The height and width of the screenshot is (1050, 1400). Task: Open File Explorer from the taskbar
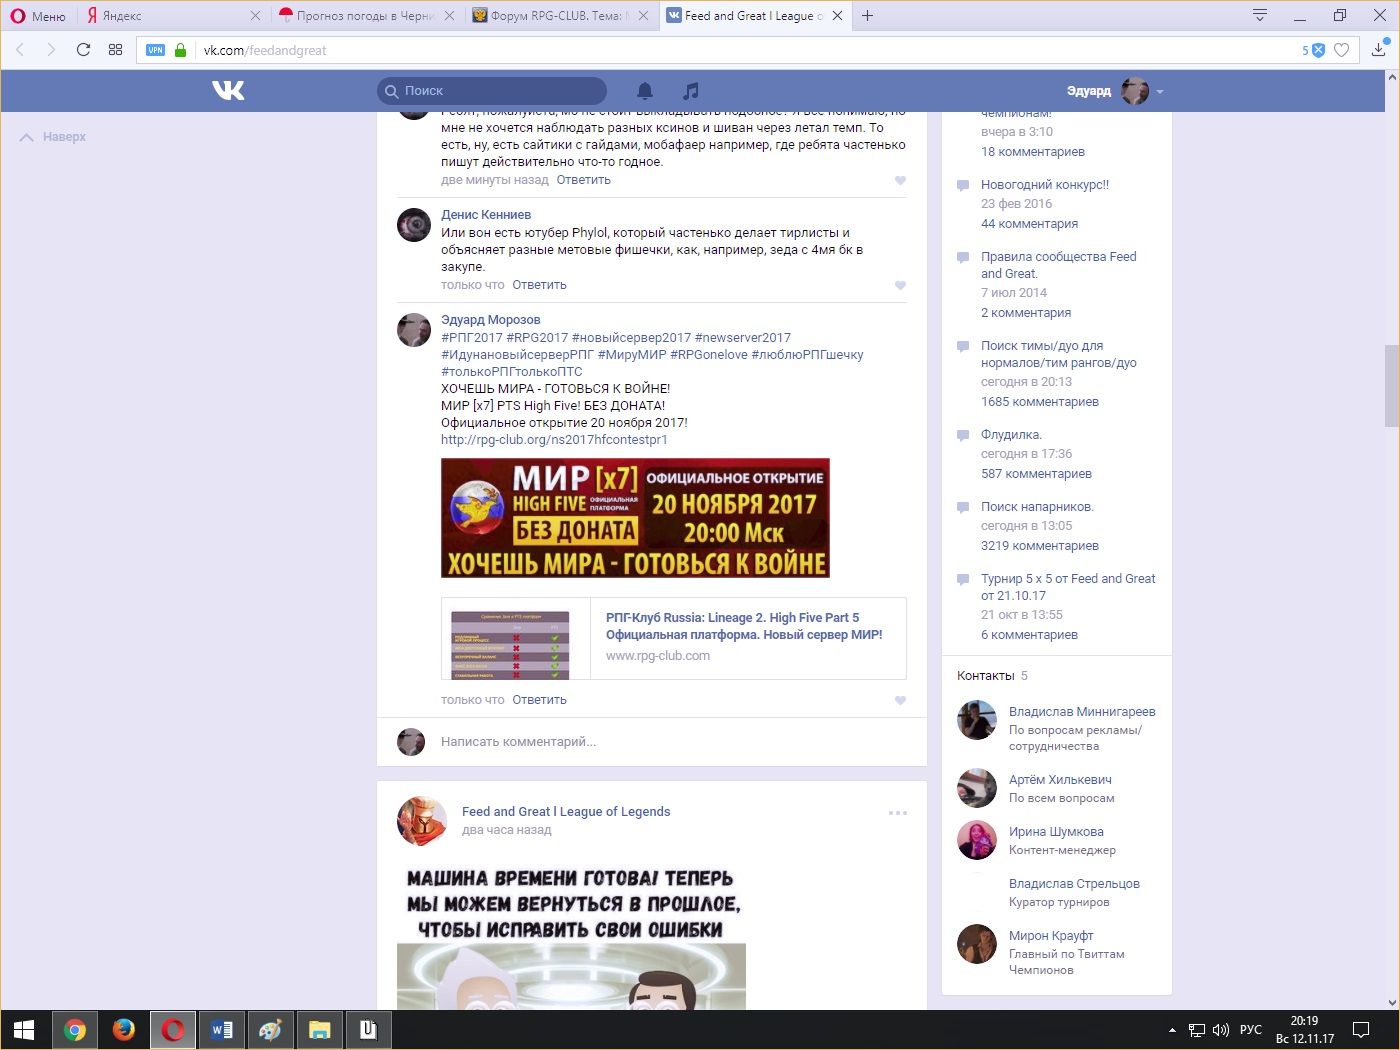click(319, 1030)
